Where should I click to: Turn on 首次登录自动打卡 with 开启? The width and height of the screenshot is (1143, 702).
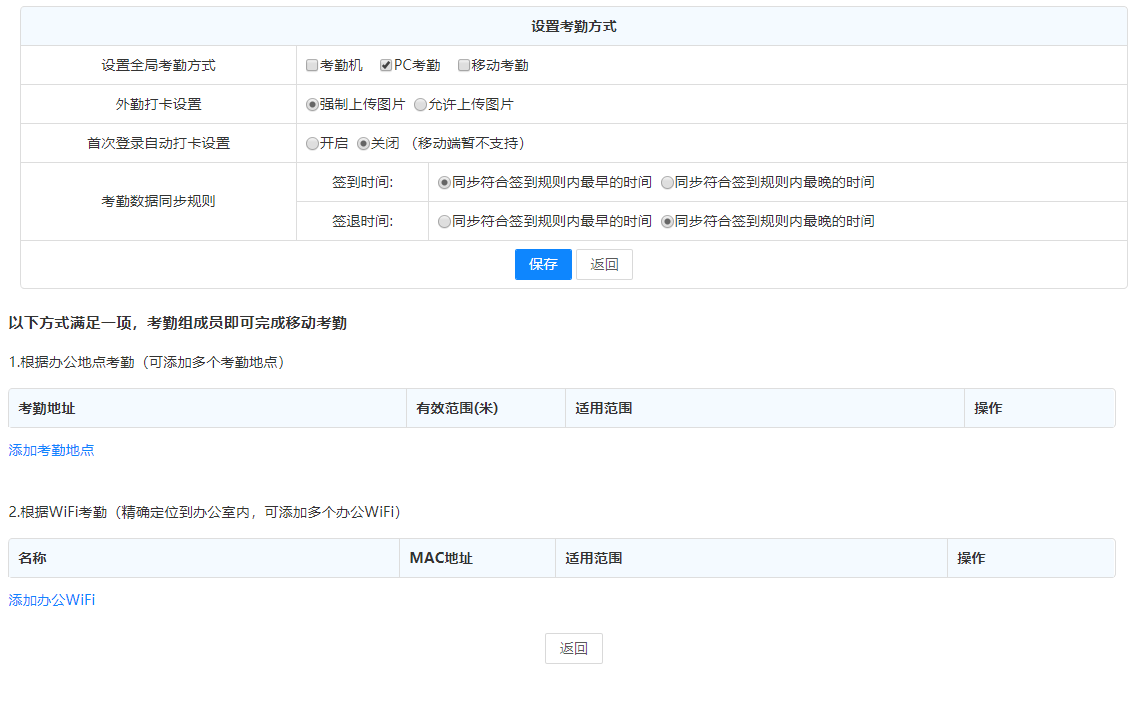[x=312, y=144]
